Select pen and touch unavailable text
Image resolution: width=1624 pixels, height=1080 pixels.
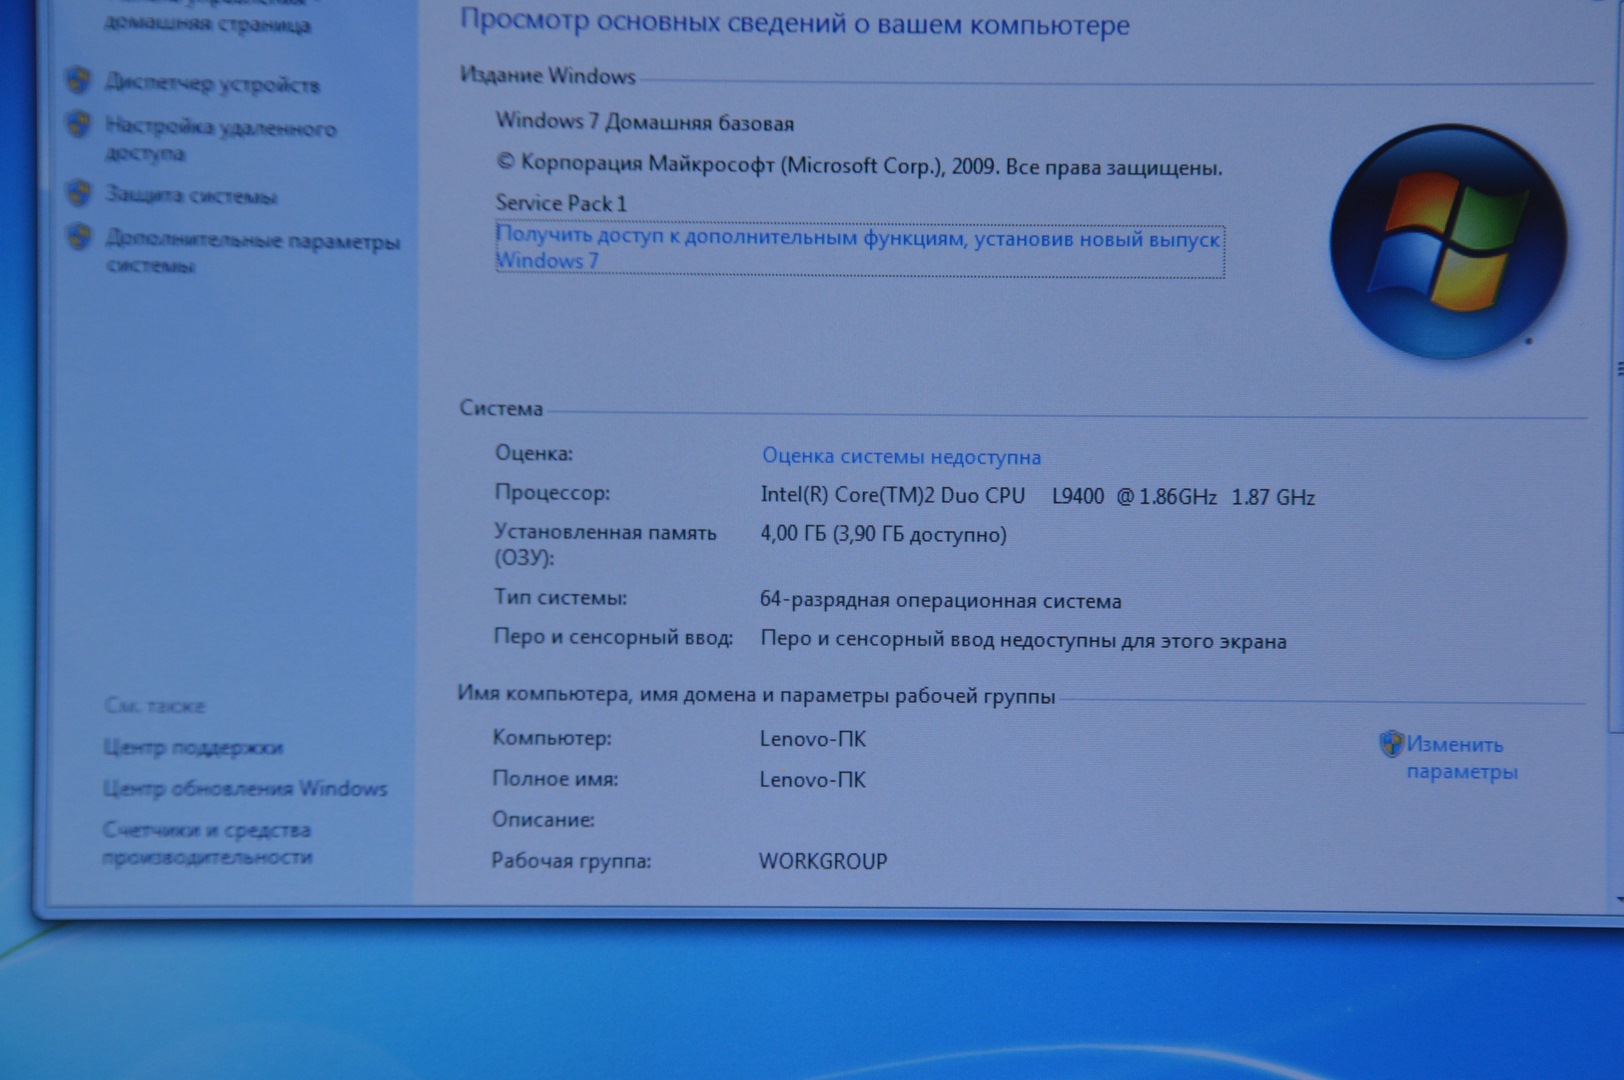click(1023, 640)
